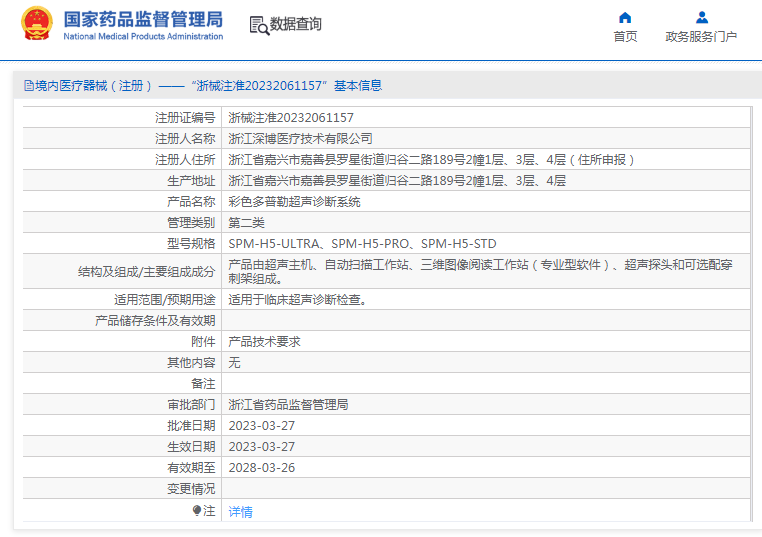Click the 型号规格 label
Image resolution: width=762 pixels, height=537 pixels.
[191, 243]
